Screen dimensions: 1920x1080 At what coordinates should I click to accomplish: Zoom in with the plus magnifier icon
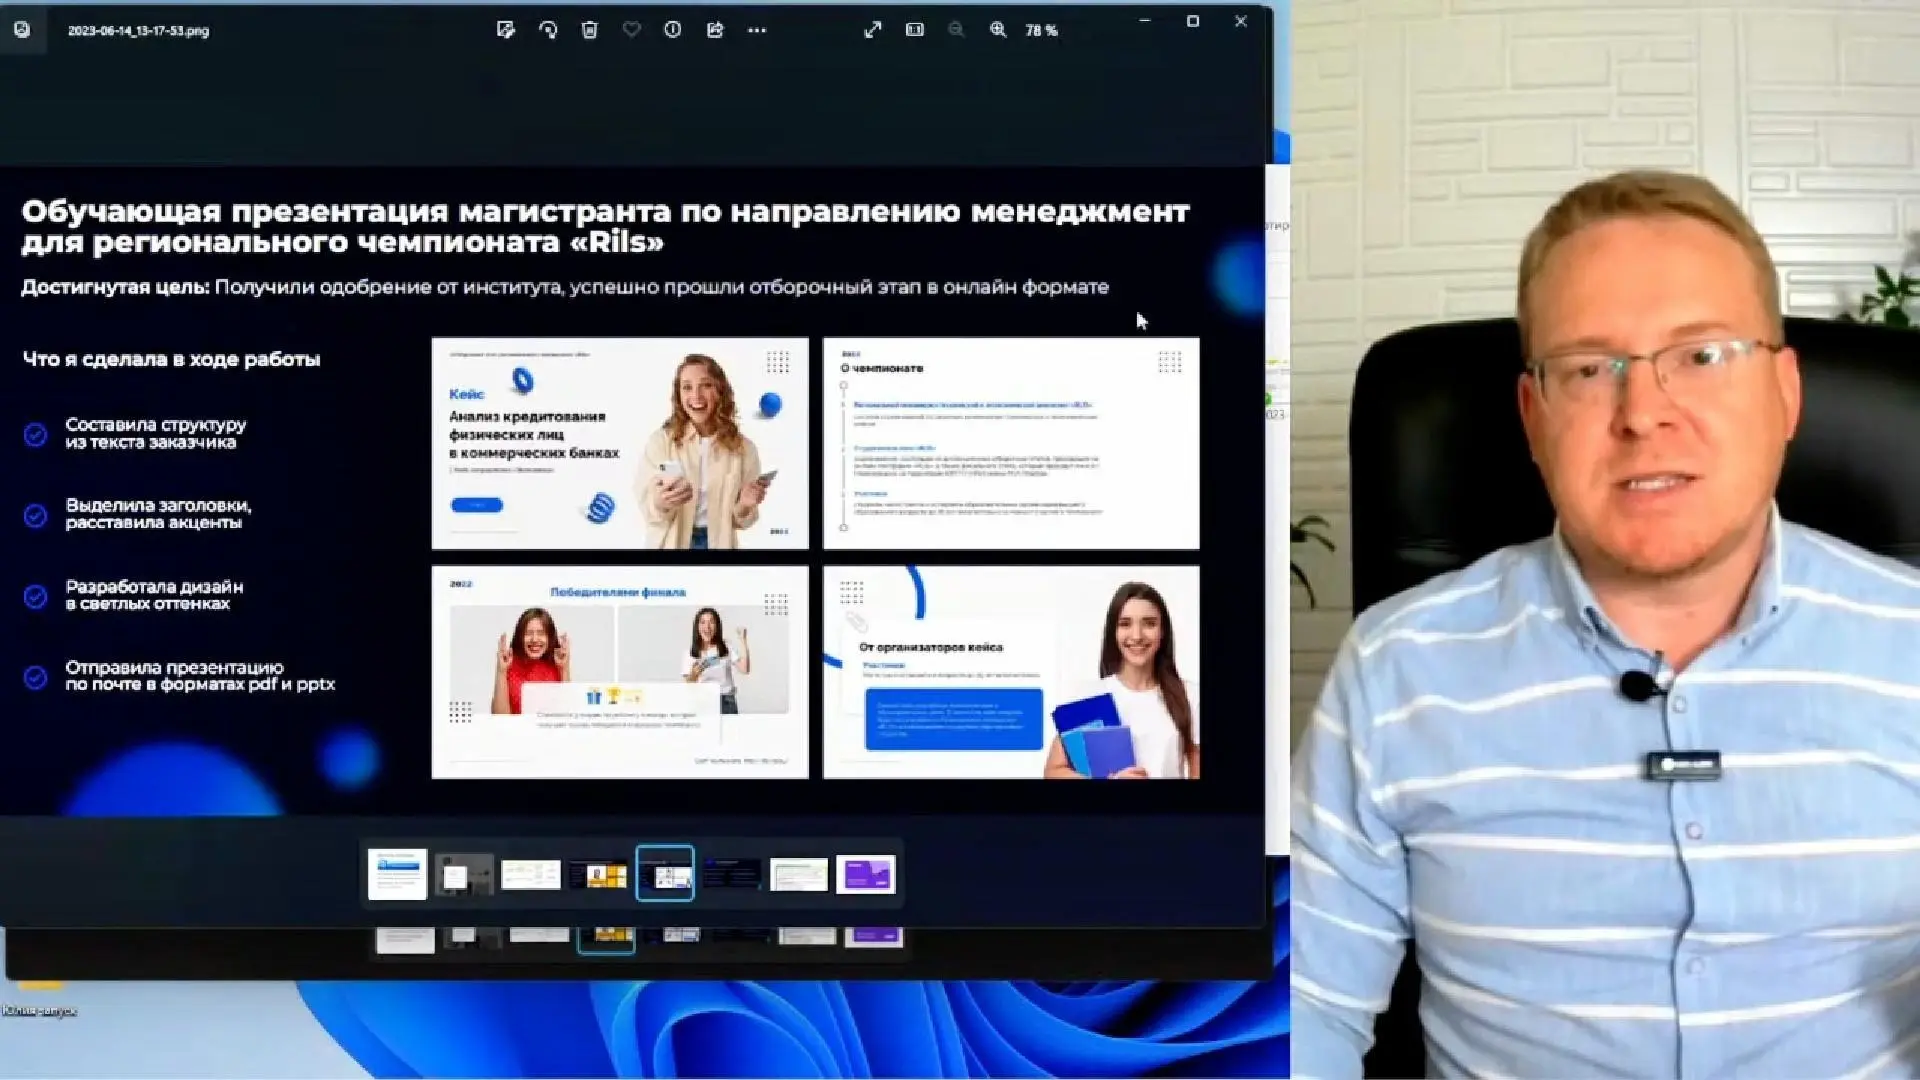coord(998,30)
